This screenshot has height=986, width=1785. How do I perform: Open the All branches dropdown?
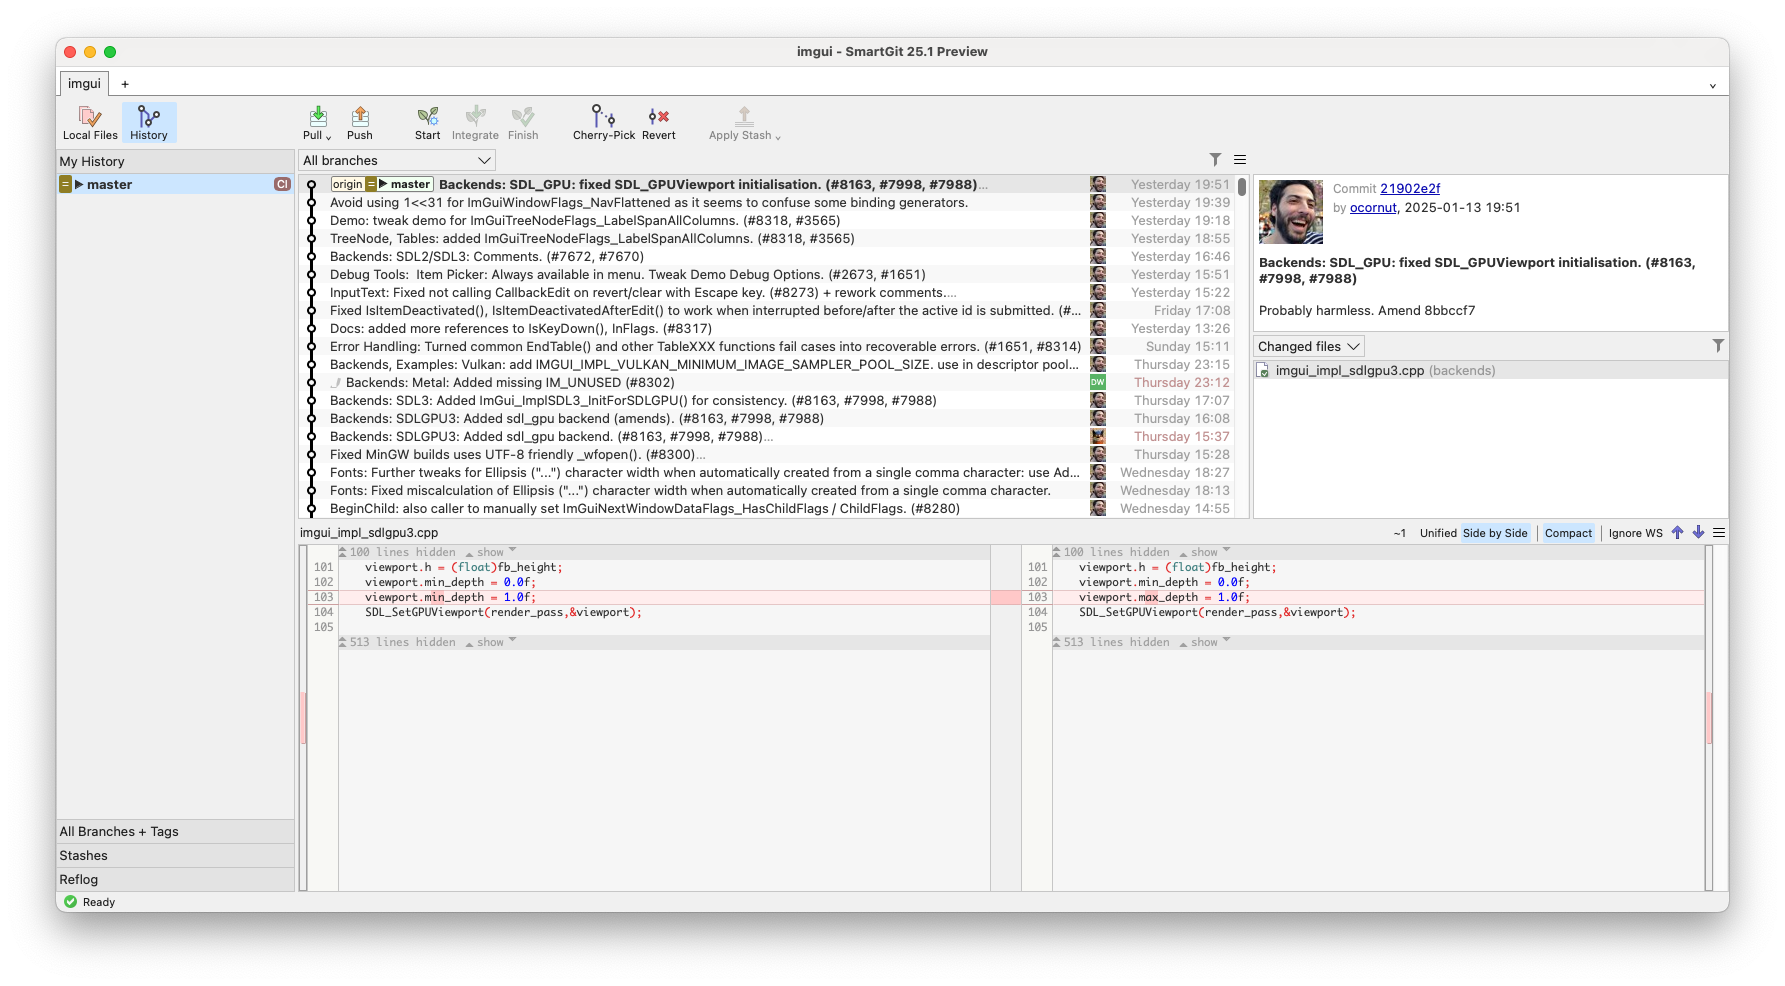(x=395, y=159)
